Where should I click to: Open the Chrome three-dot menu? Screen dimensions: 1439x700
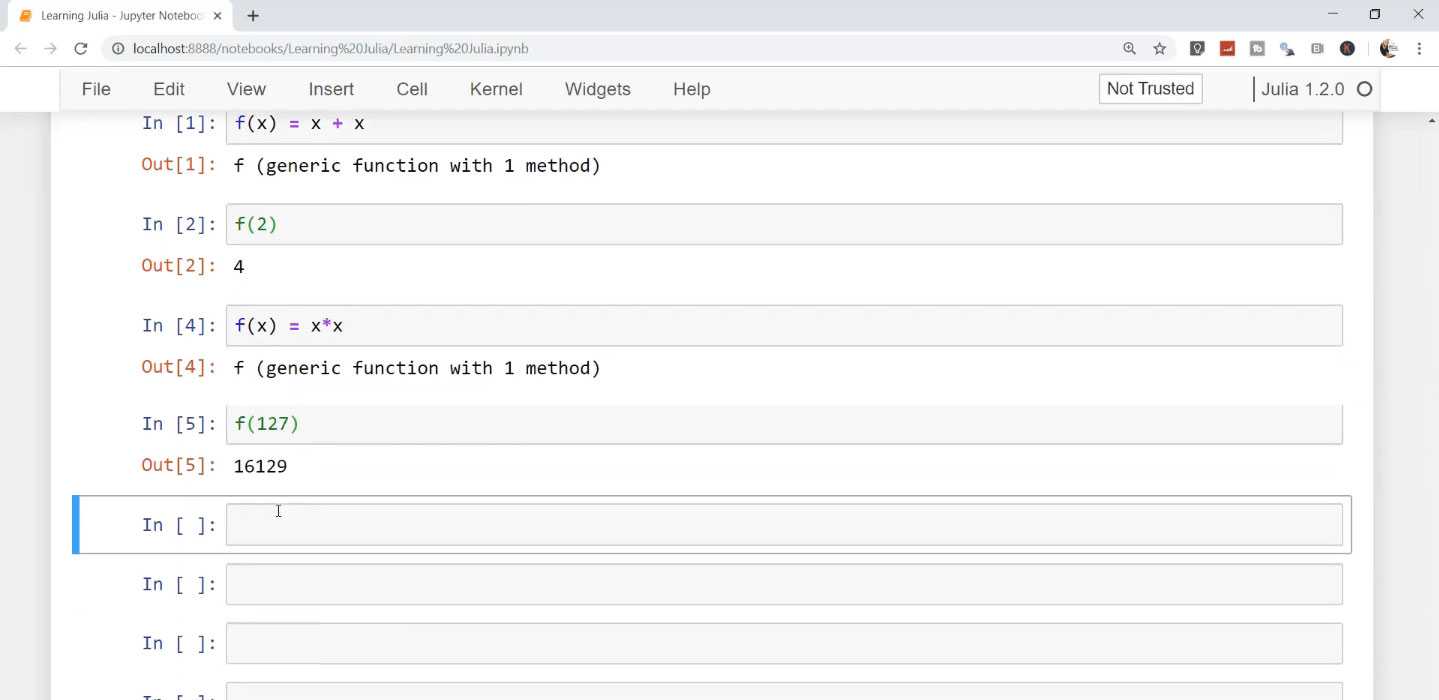tap(1419, 48)
